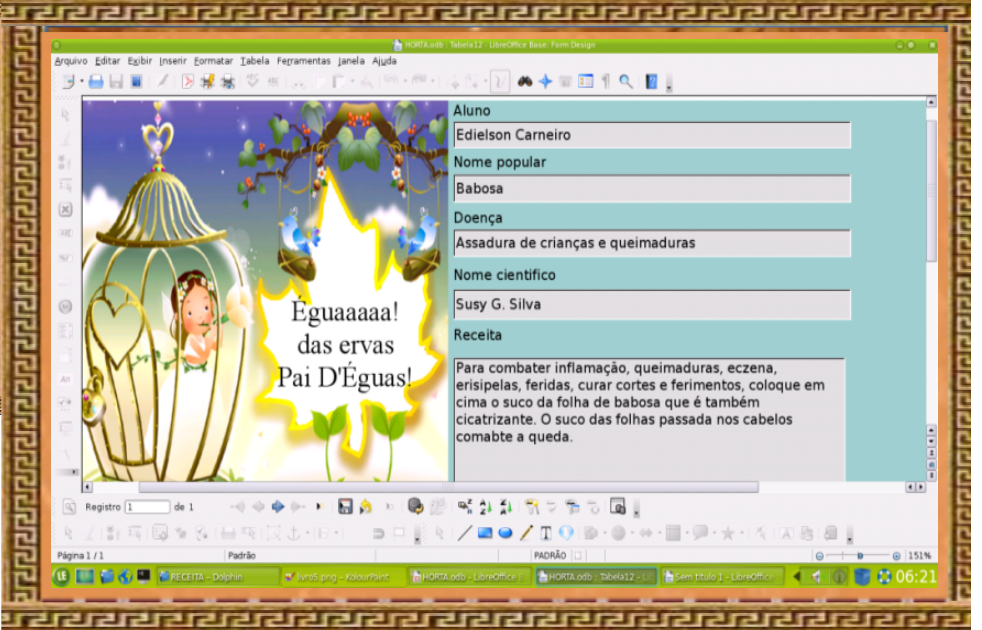Viewport: 982px width, 630px height.
Task: Open the Arquivo menu
Action: click(x=71, y=61)
